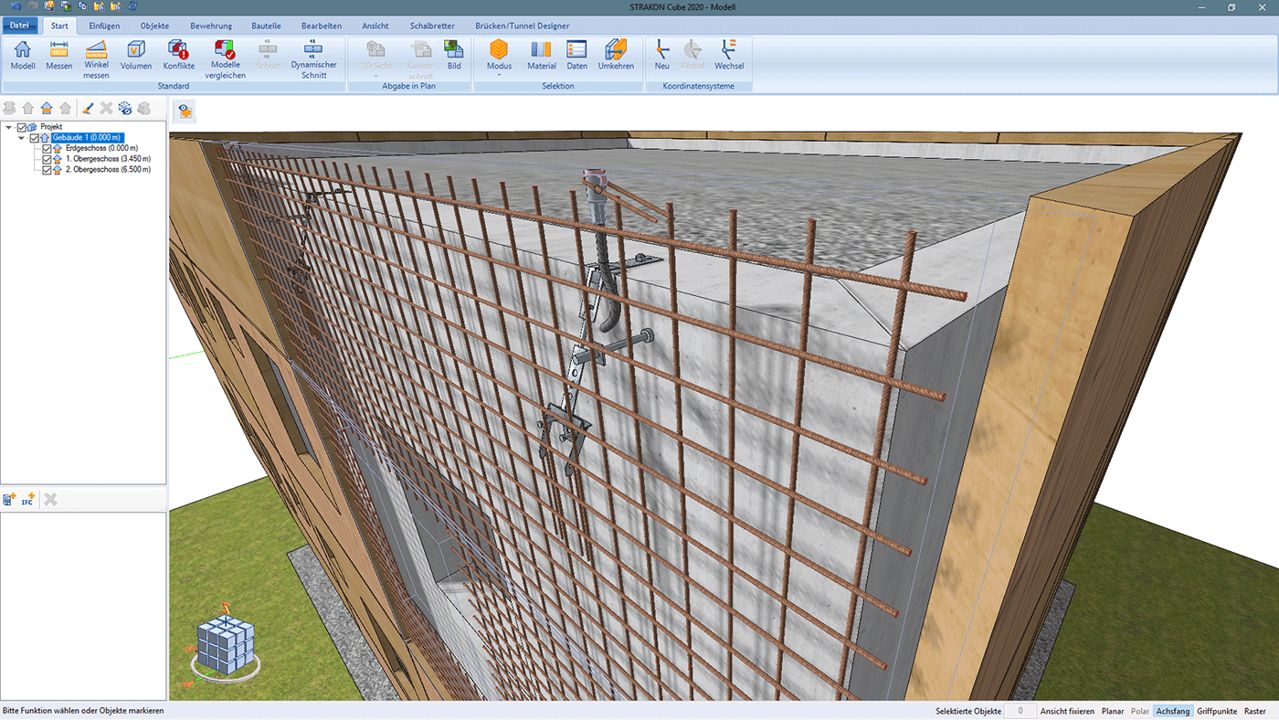Click the Umkehren selection icon
1279x720 pixels.
tap(616, 54)
